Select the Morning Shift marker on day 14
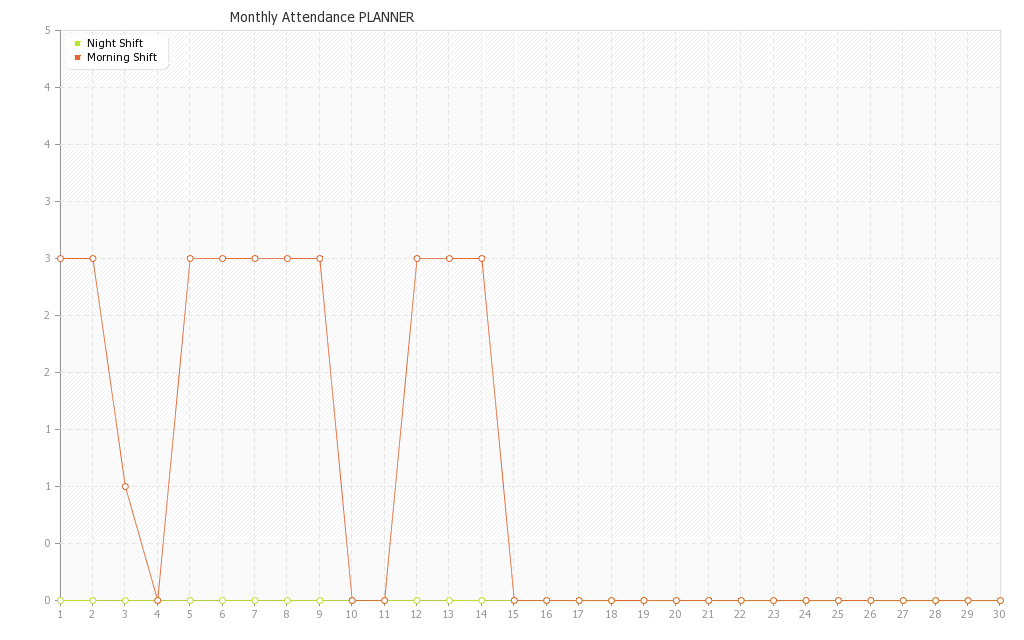The height and width of the screenshot is (640, 1024). tap(482, 258)
